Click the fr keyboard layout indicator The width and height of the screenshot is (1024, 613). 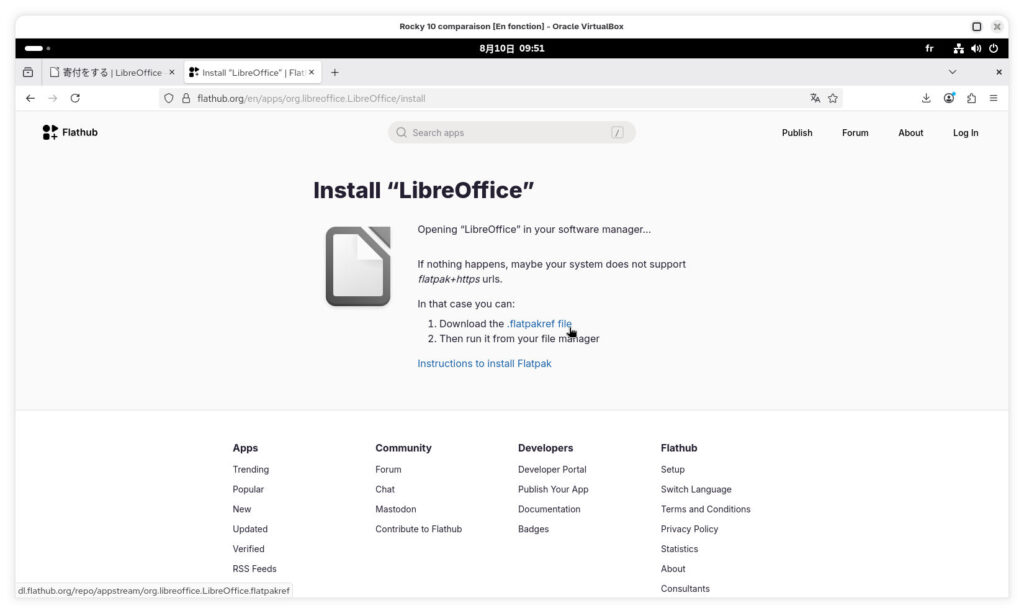[x=929, y=48]
